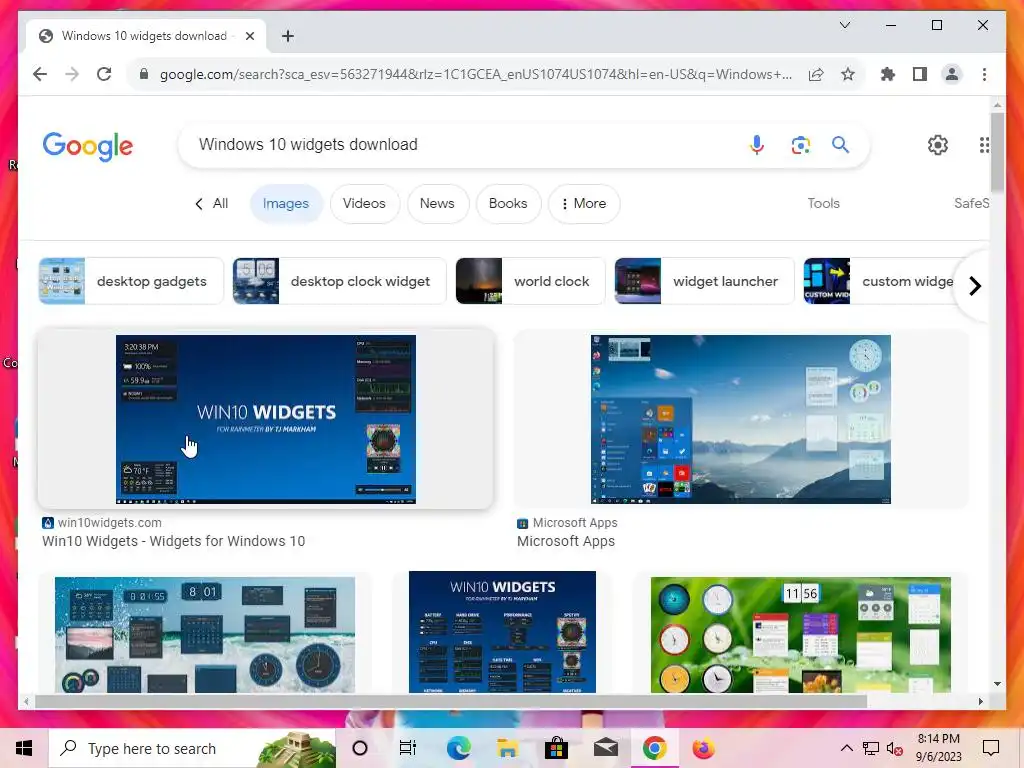Open the notification center icon
The image size is (1024, 768).
tap(991, 748)
